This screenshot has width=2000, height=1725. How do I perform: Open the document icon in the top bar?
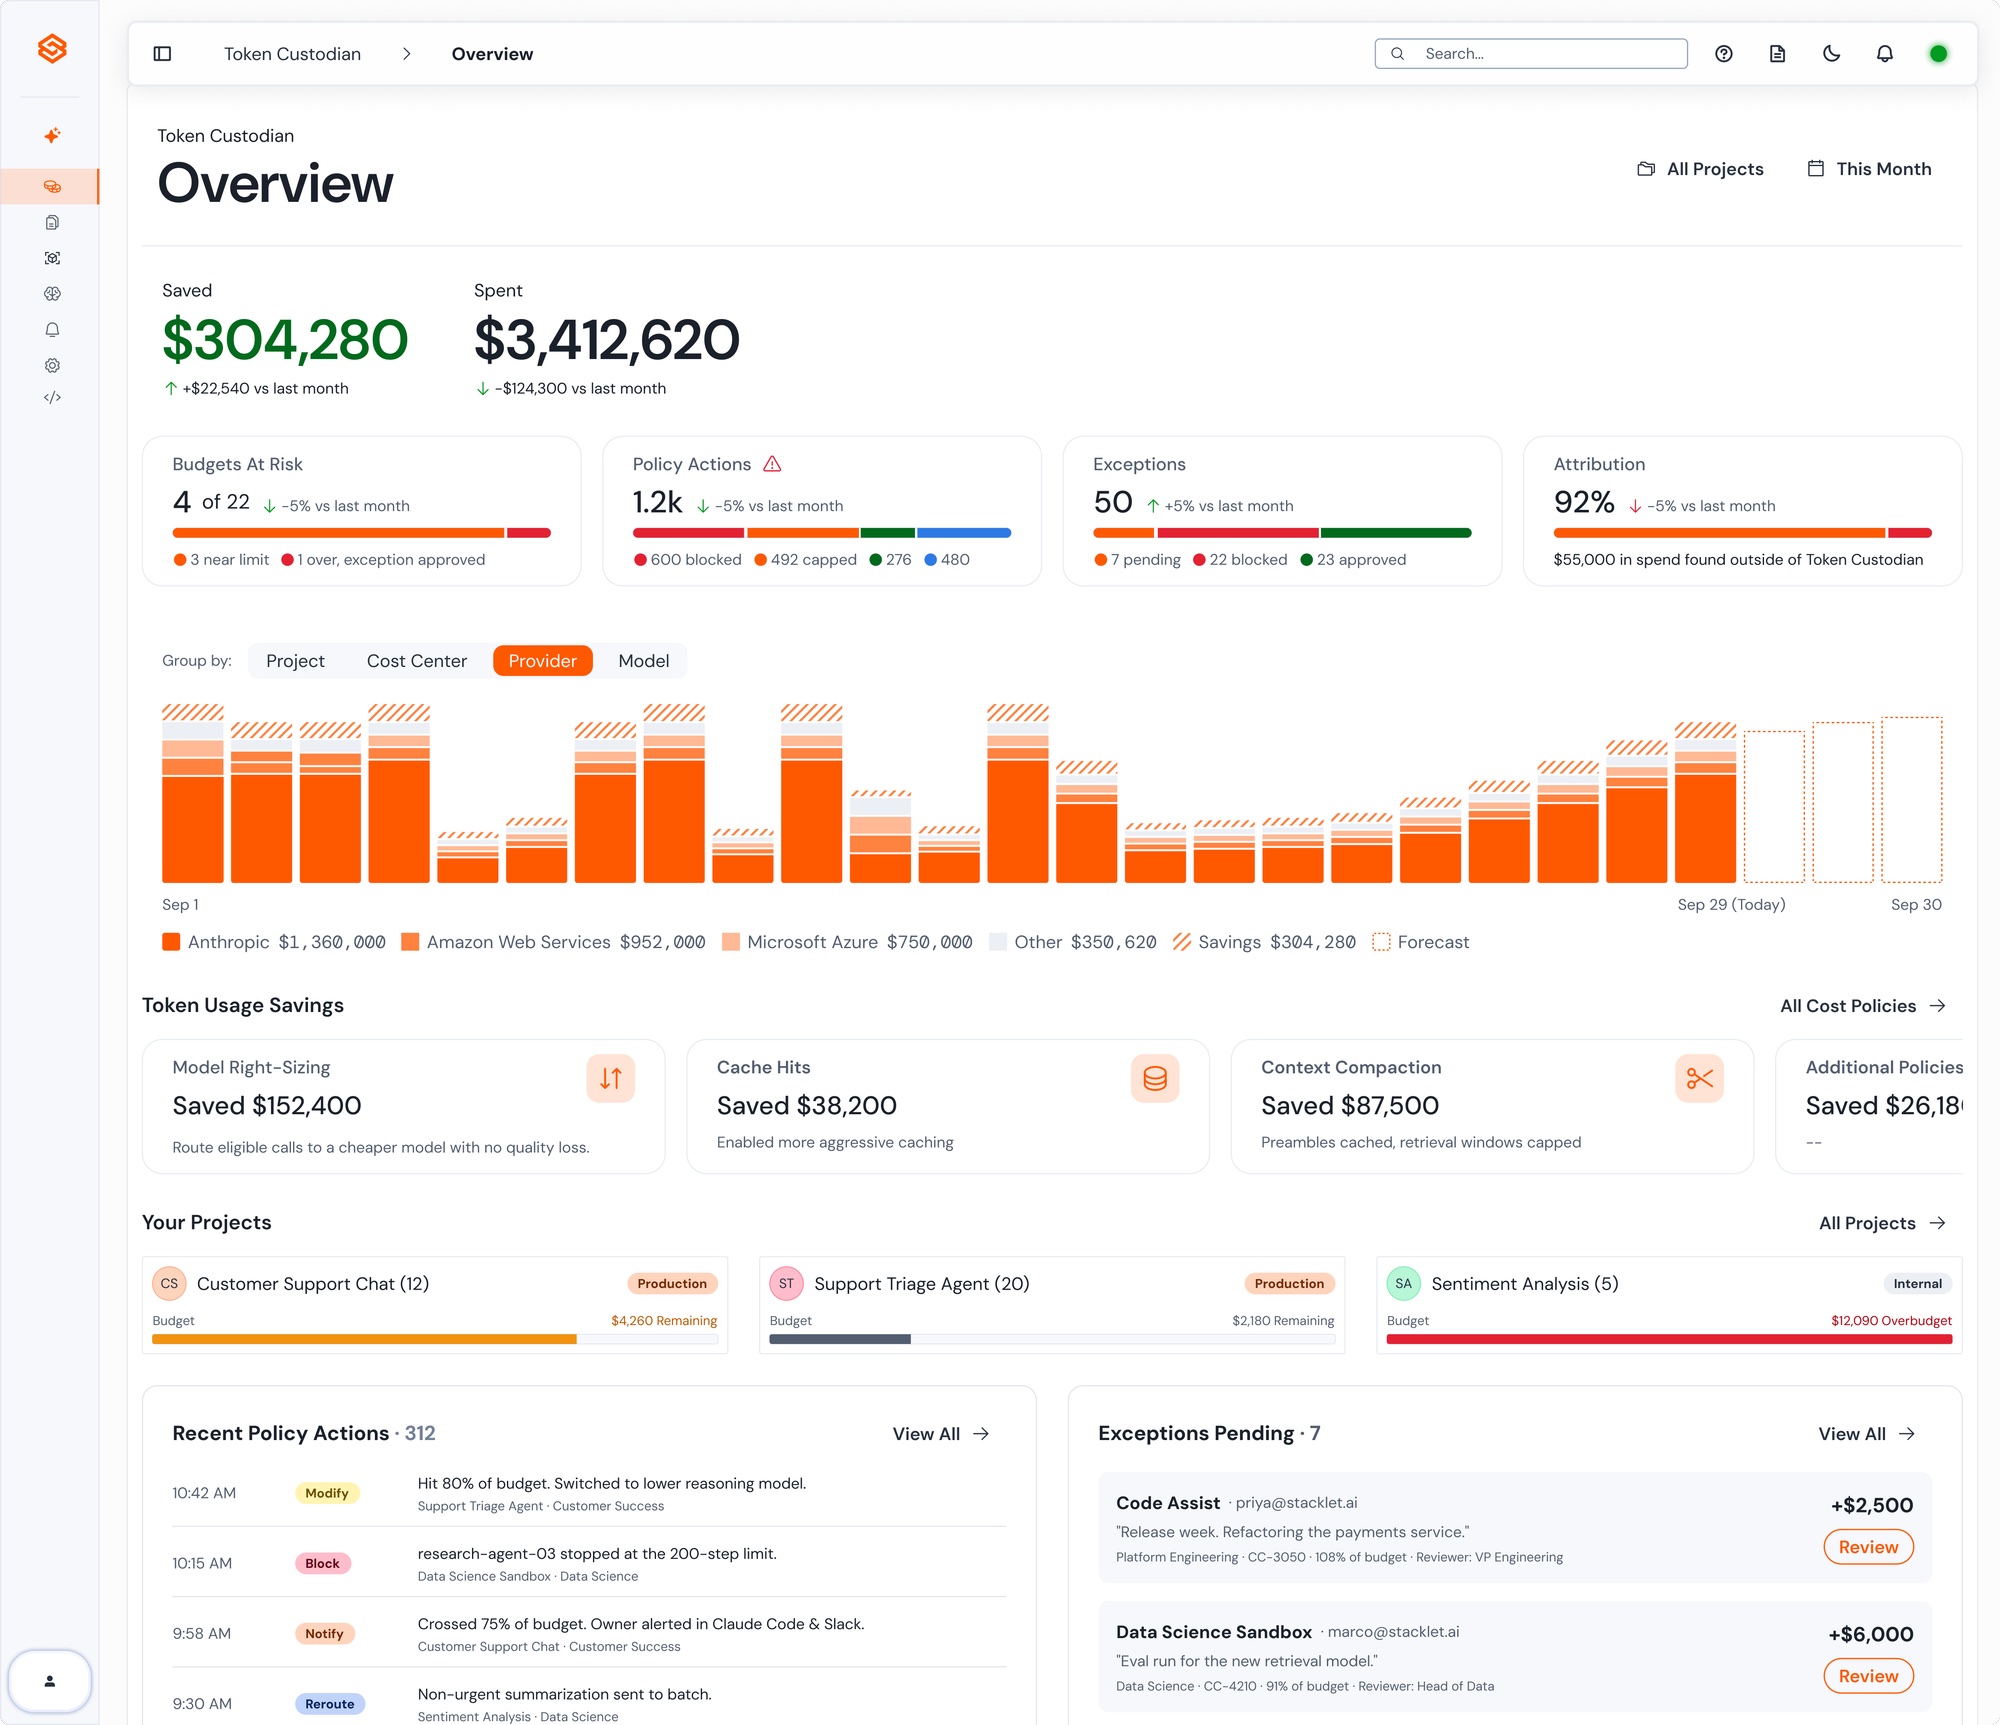(x=1777, y=54)
